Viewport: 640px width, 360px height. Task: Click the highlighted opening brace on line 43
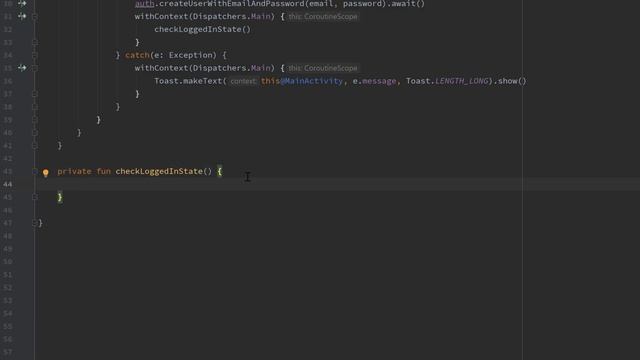[x=220, y=171]
